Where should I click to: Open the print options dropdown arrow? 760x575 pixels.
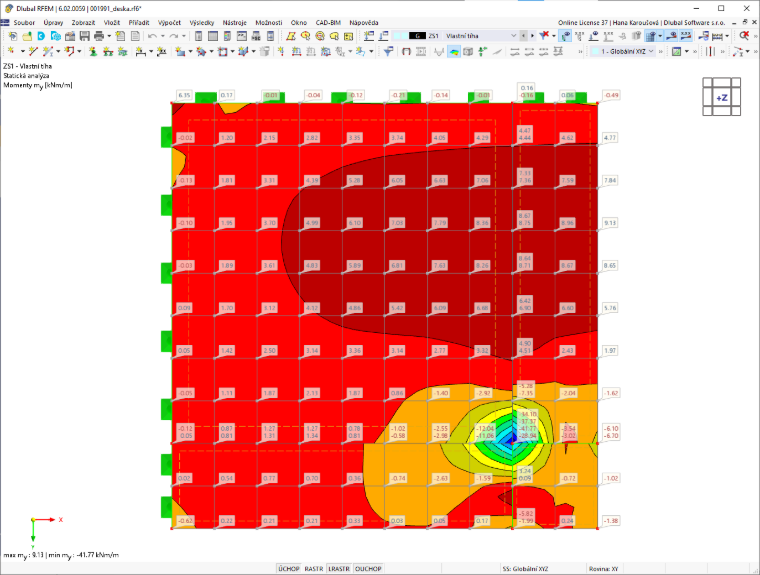[109, 36]
